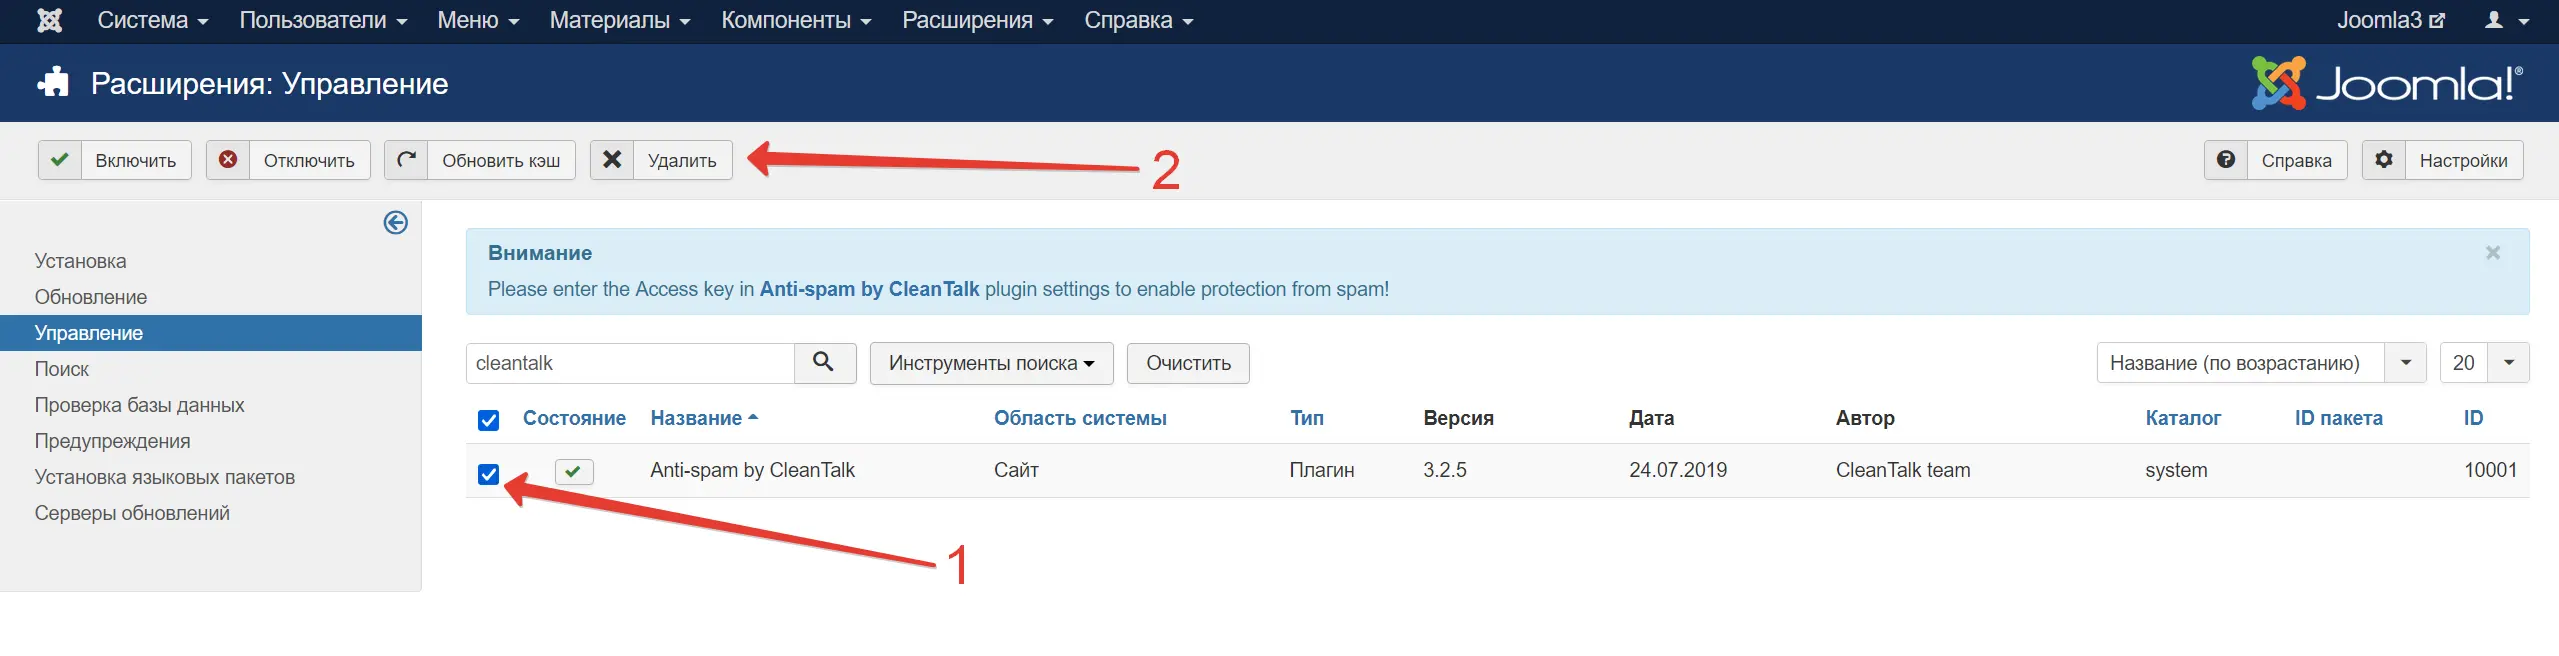2559x656 pixels.
Task: Select Управление in the sidebar
Action: click(211, 333)
